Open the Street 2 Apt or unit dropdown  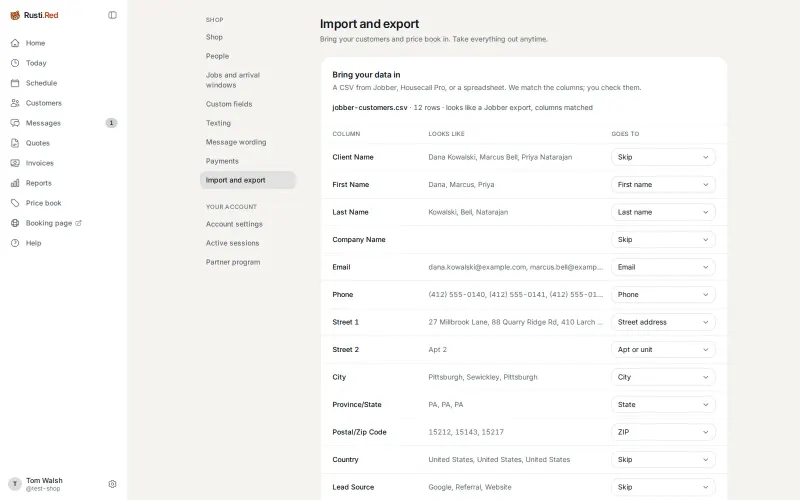(663, 350)
